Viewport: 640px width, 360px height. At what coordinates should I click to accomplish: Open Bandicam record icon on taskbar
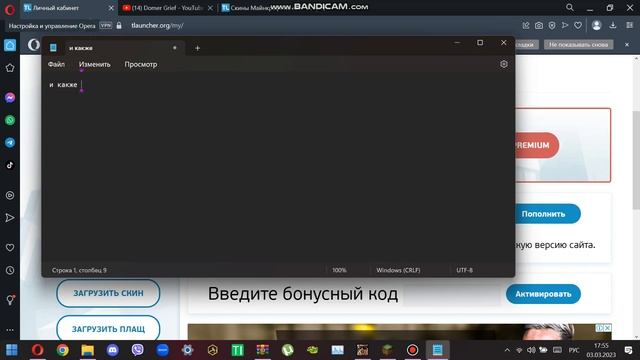tap(412, 350)
